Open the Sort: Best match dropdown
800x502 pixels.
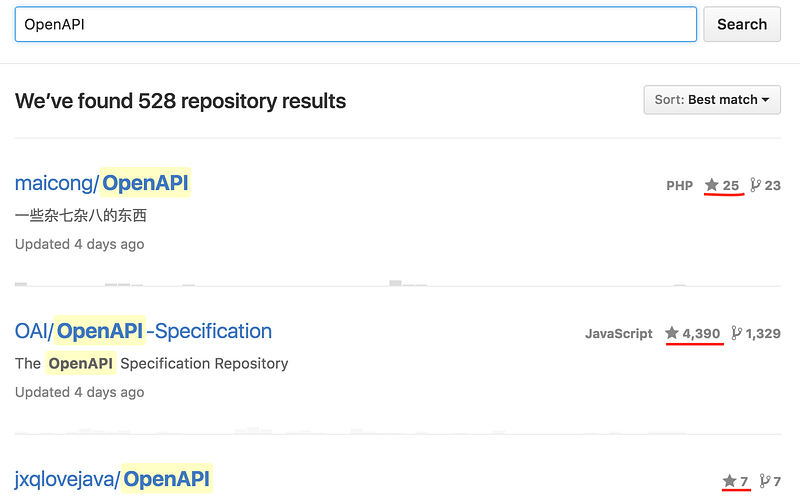[712, 100]
